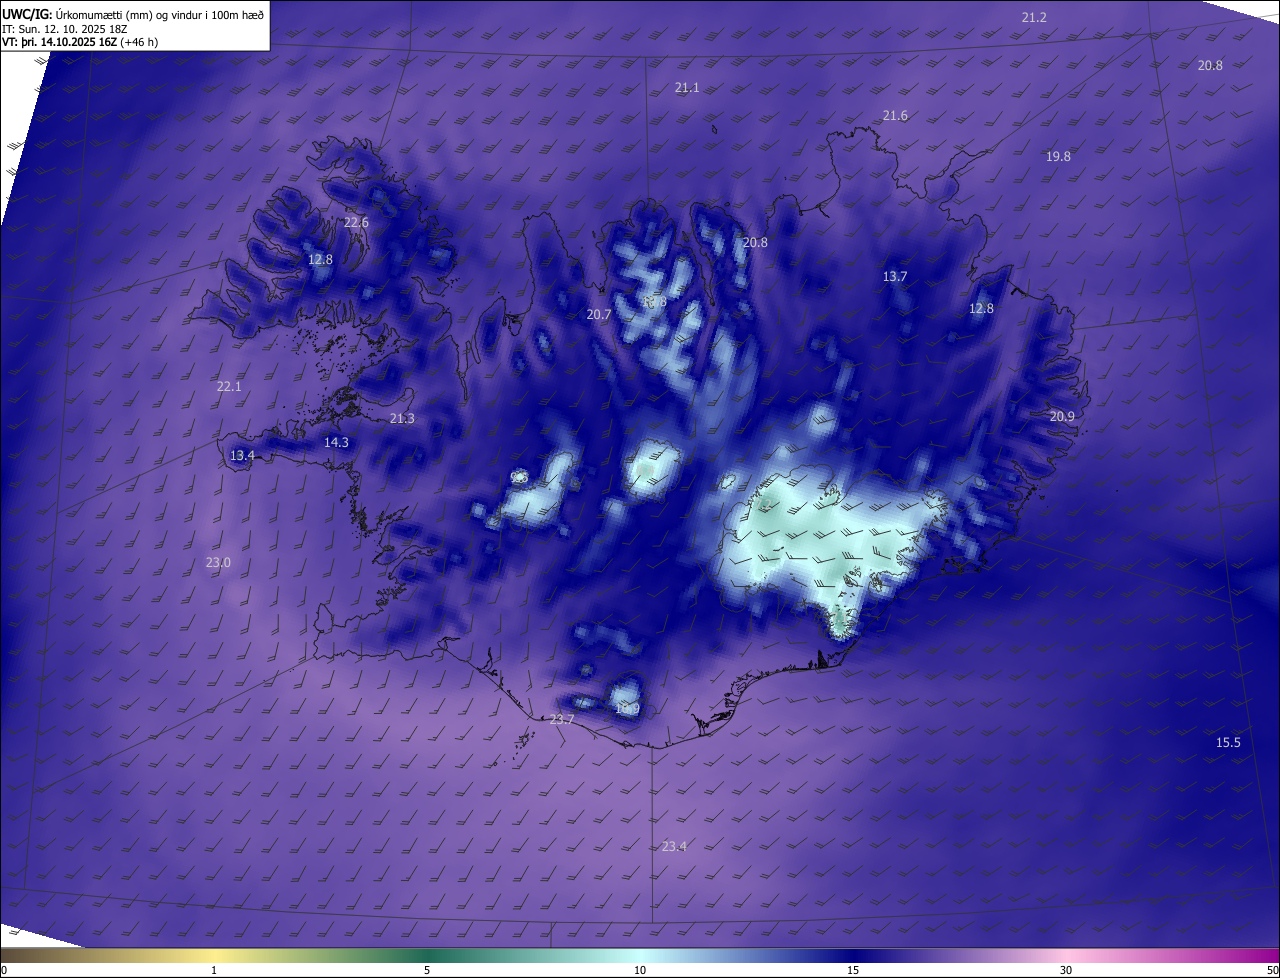Click the 19.8 value on the map
The width and height of the screenshot is (1280, 978).
[x=1058, y=156]
